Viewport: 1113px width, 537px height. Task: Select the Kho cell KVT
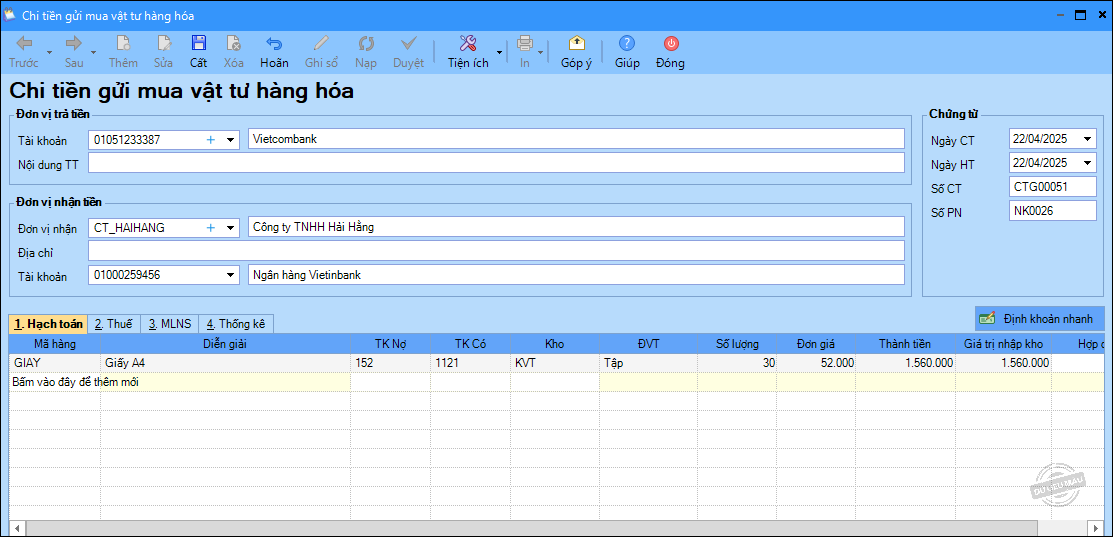[554, 363]
